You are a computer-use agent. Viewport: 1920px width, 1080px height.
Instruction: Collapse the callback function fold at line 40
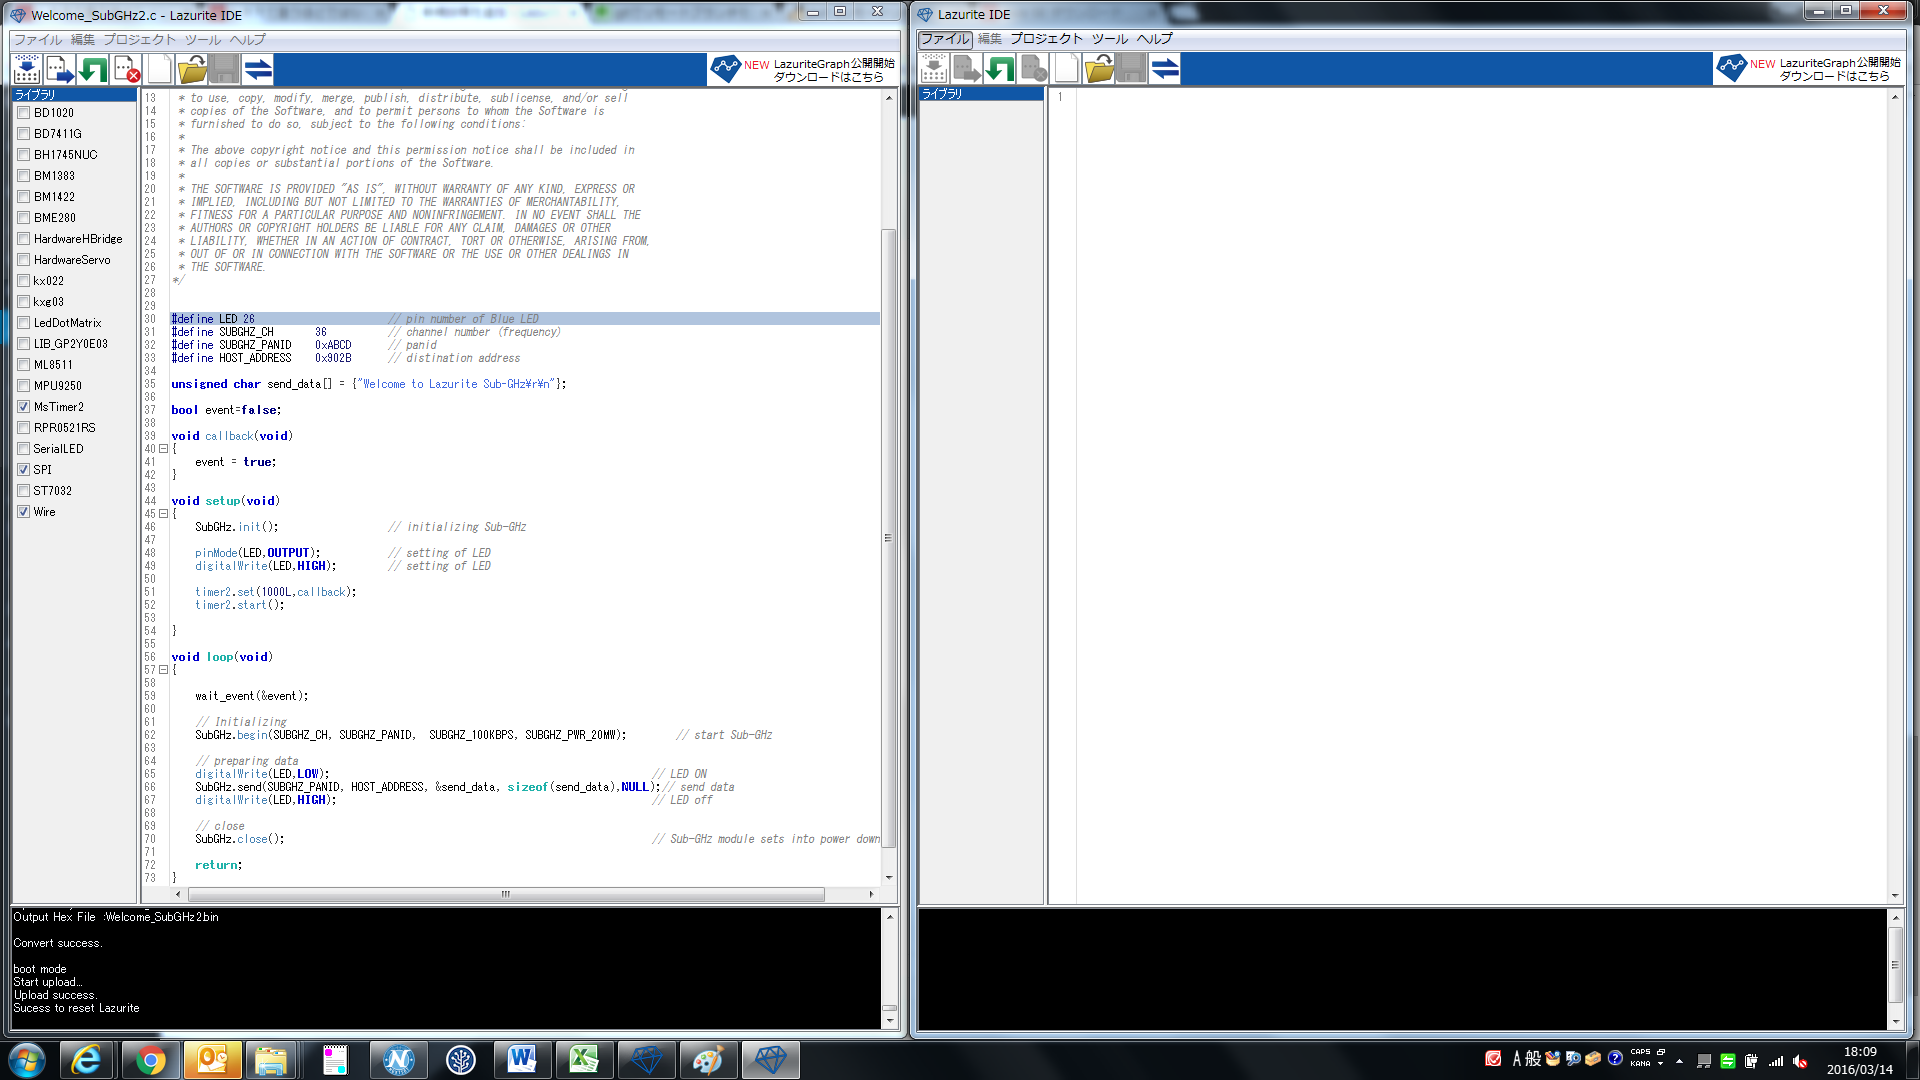coord(163,449)
